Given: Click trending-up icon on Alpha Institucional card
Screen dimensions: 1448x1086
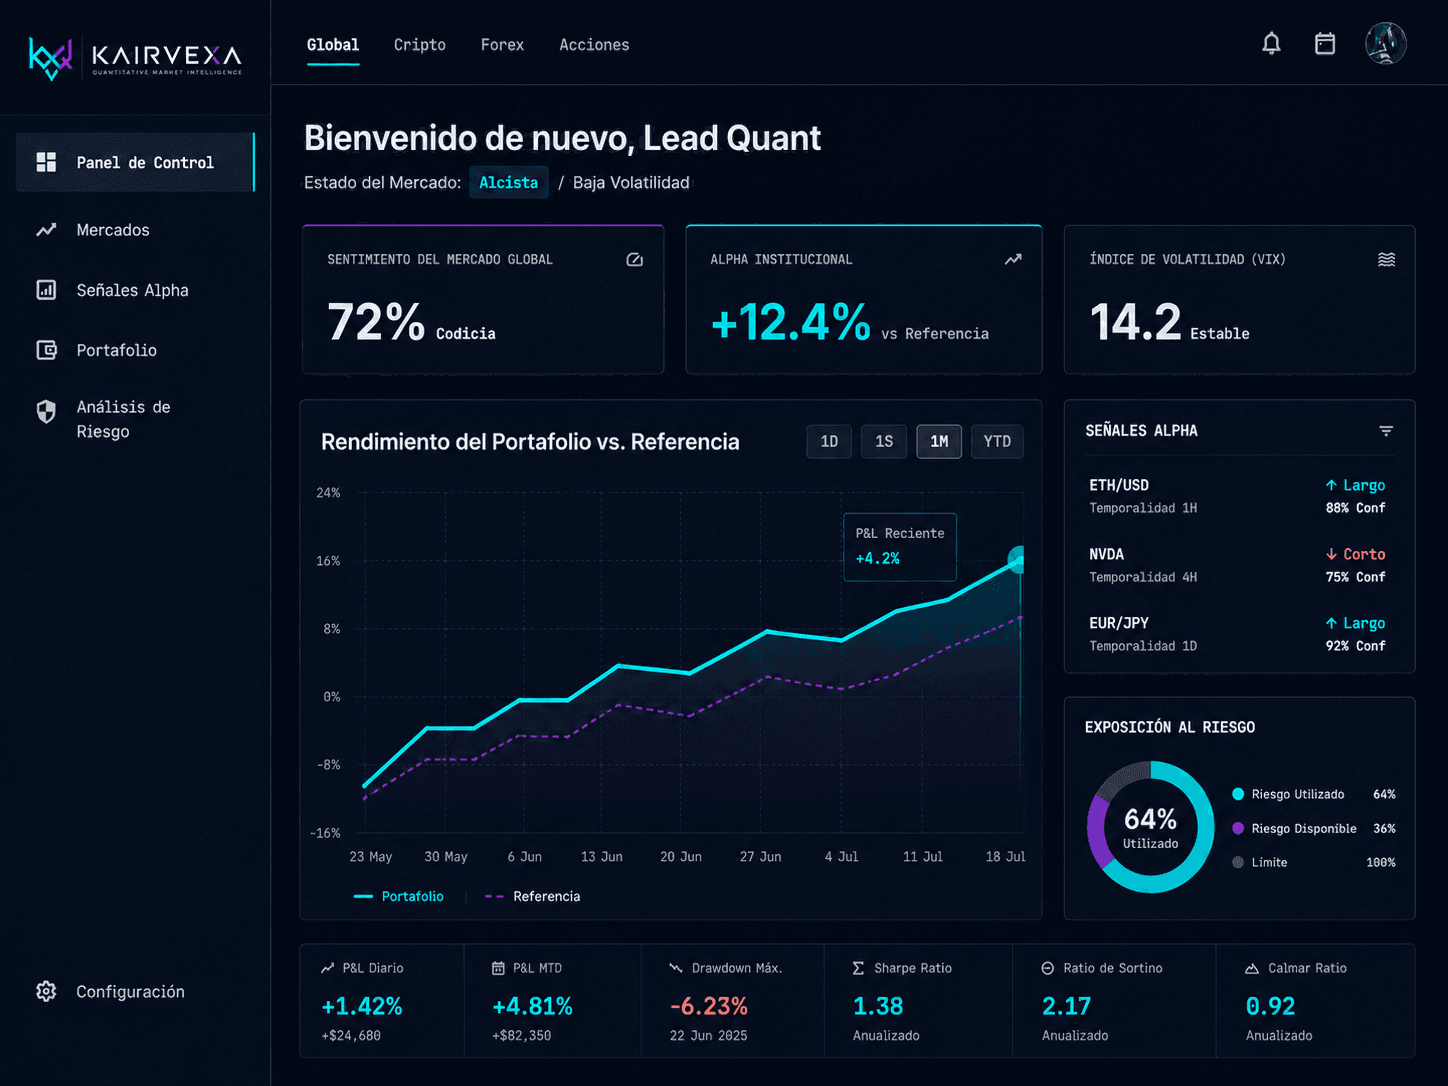Looking at the screenshot, I should pyautogui.click(x=1013, y=259).
